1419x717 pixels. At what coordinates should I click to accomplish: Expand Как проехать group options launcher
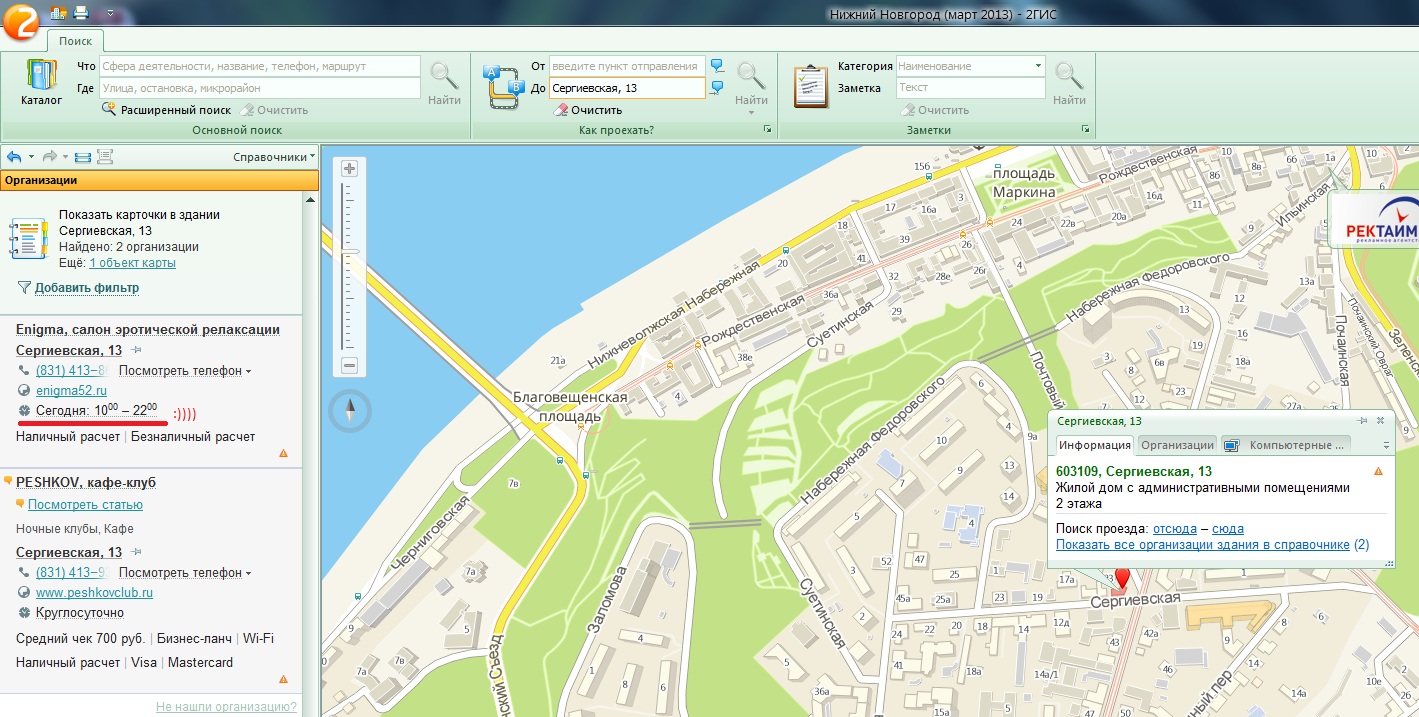coord(767,130)
